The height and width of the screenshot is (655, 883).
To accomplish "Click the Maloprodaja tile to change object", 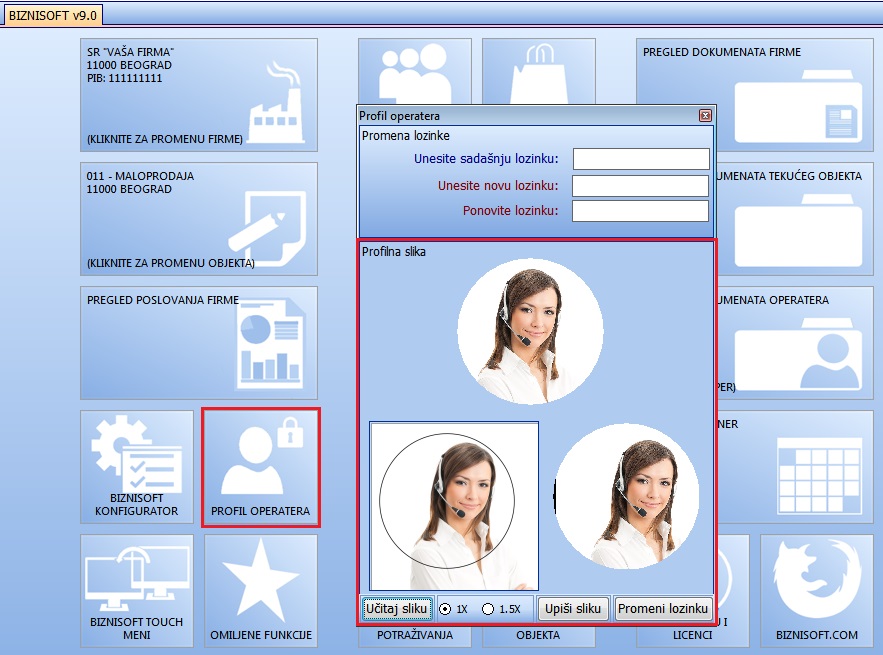I will point(199,219).
